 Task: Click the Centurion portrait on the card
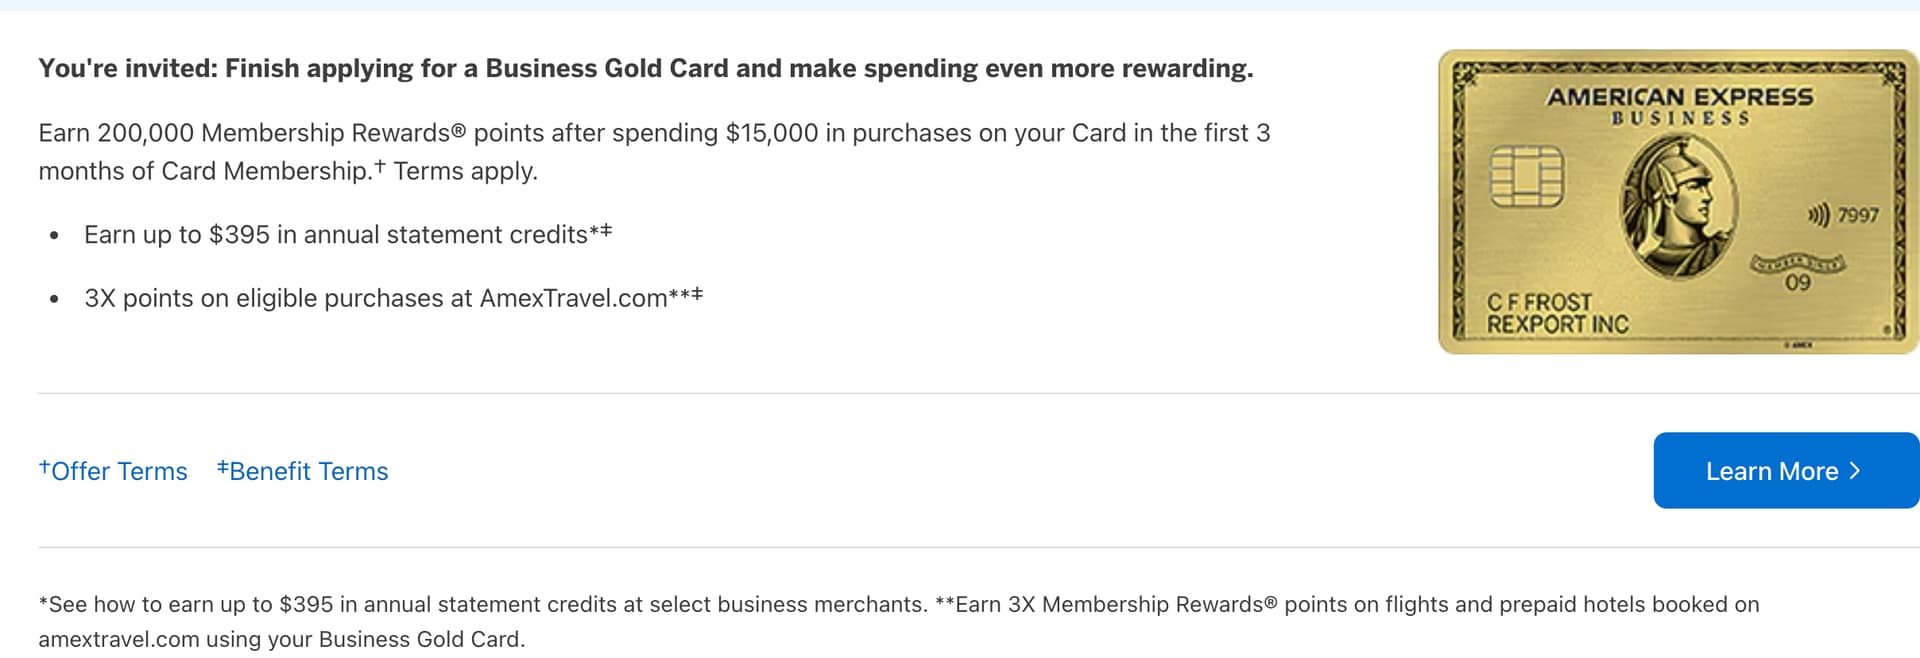tap(1677, 205)
